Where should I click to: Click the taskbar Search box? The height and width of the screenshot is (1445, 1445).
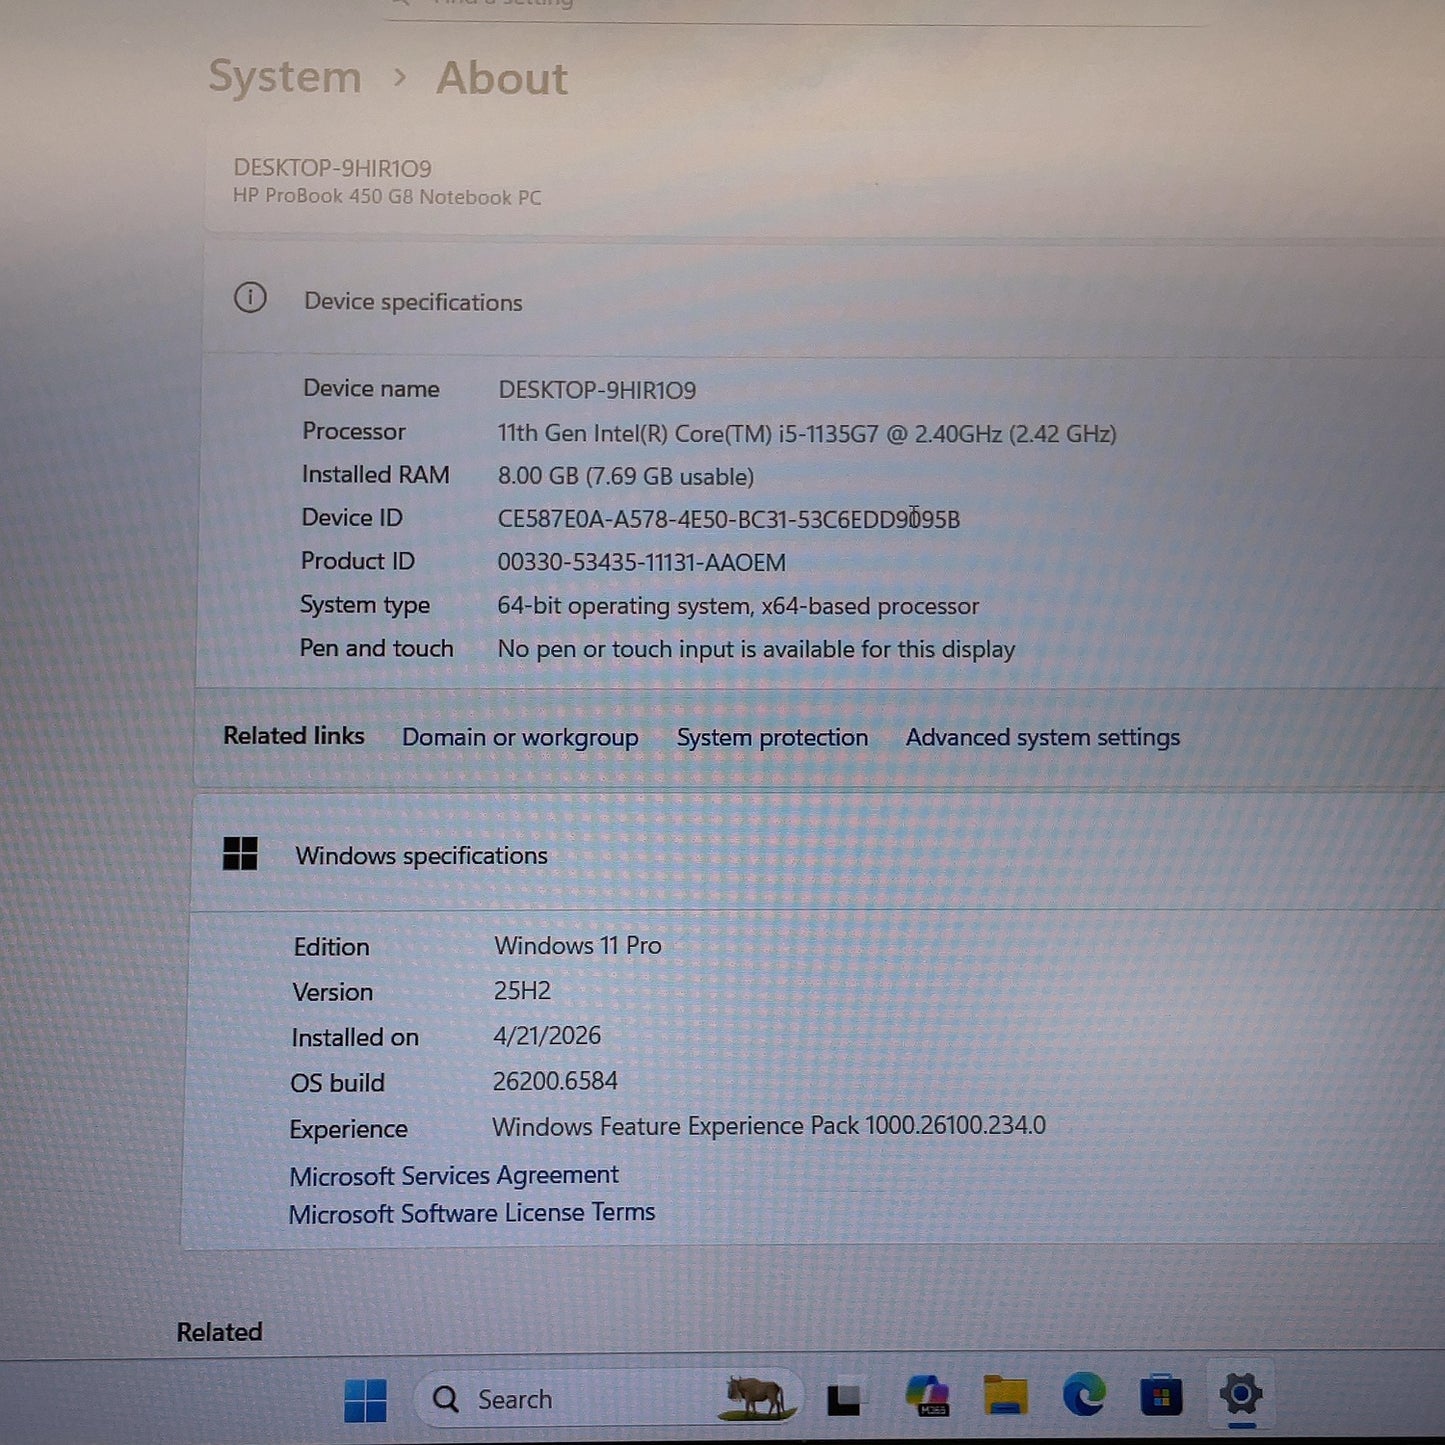pos(610,1398)
